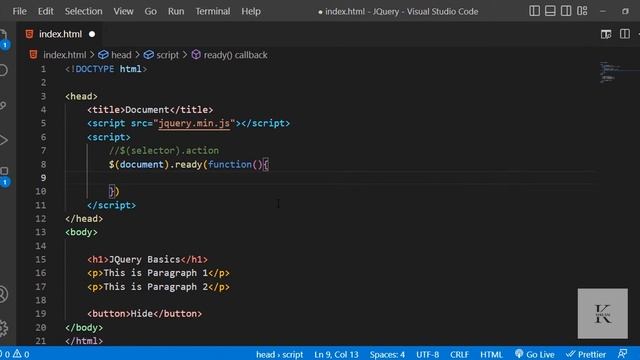Open the Terminal menu

click(x=213, y=11)
